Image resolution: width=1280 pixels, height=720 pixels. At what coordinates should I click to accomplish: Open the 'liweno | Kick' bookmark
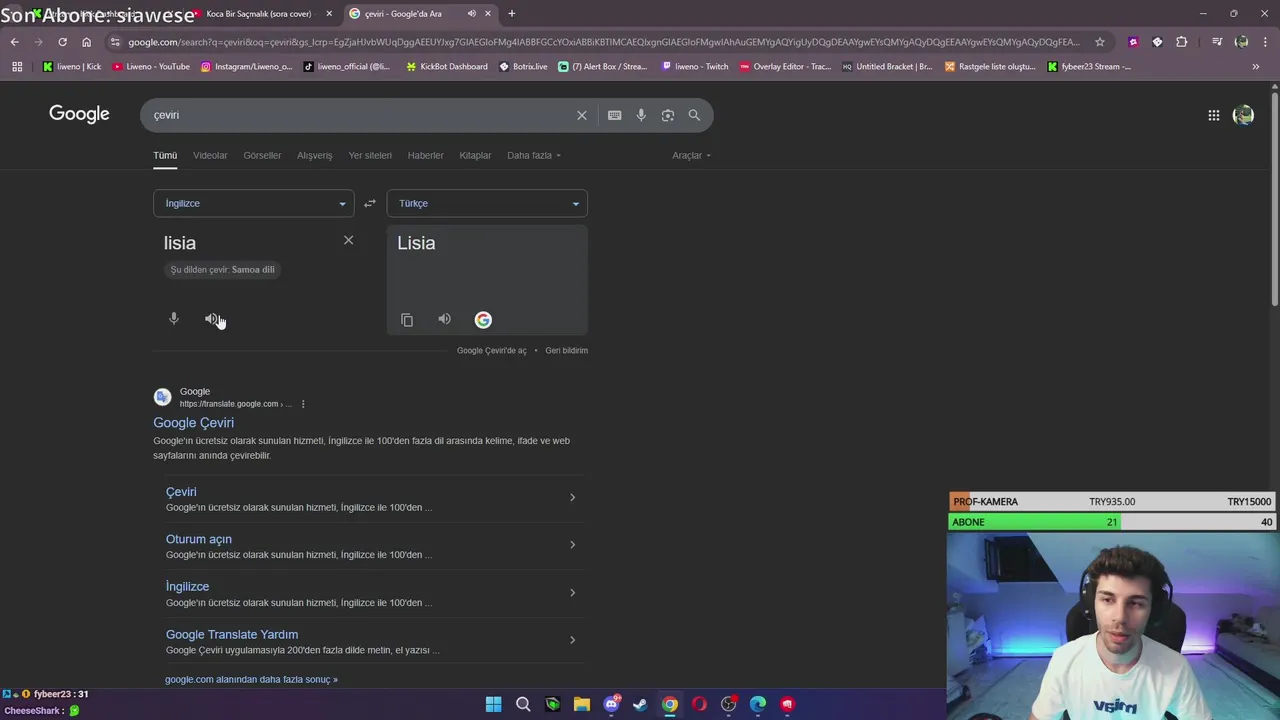[72, 67]
